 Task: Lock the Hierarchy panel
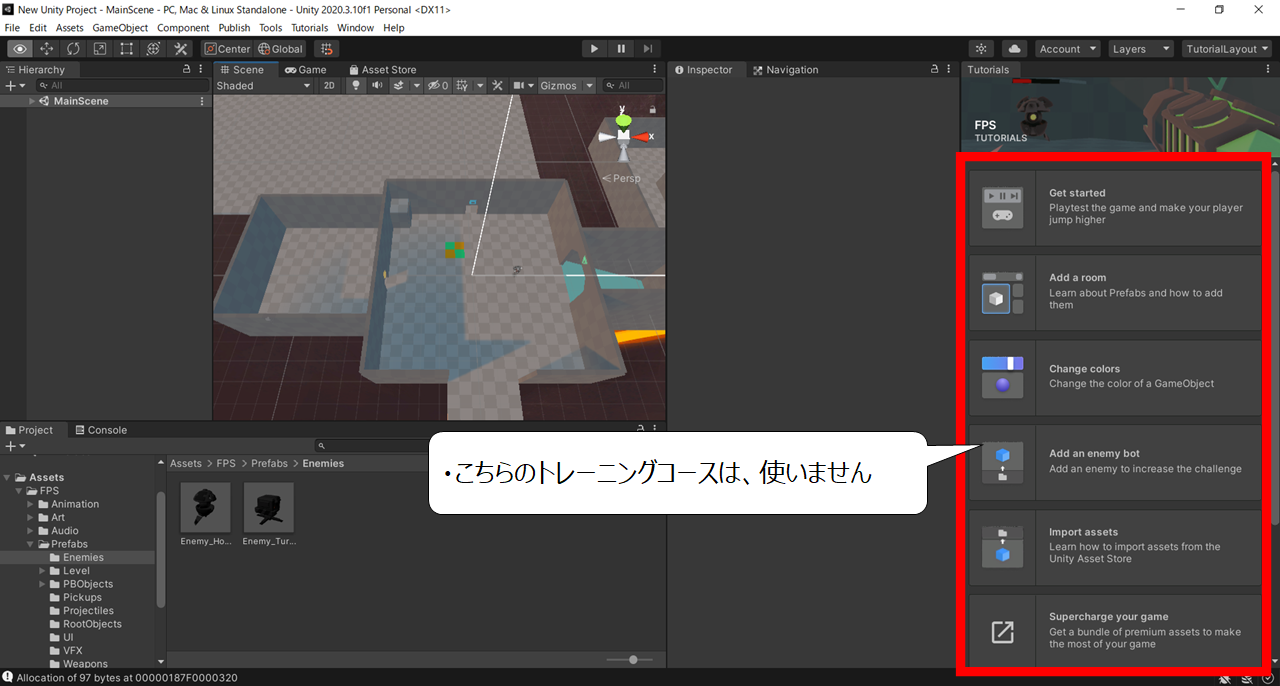(x=186, y=70)
